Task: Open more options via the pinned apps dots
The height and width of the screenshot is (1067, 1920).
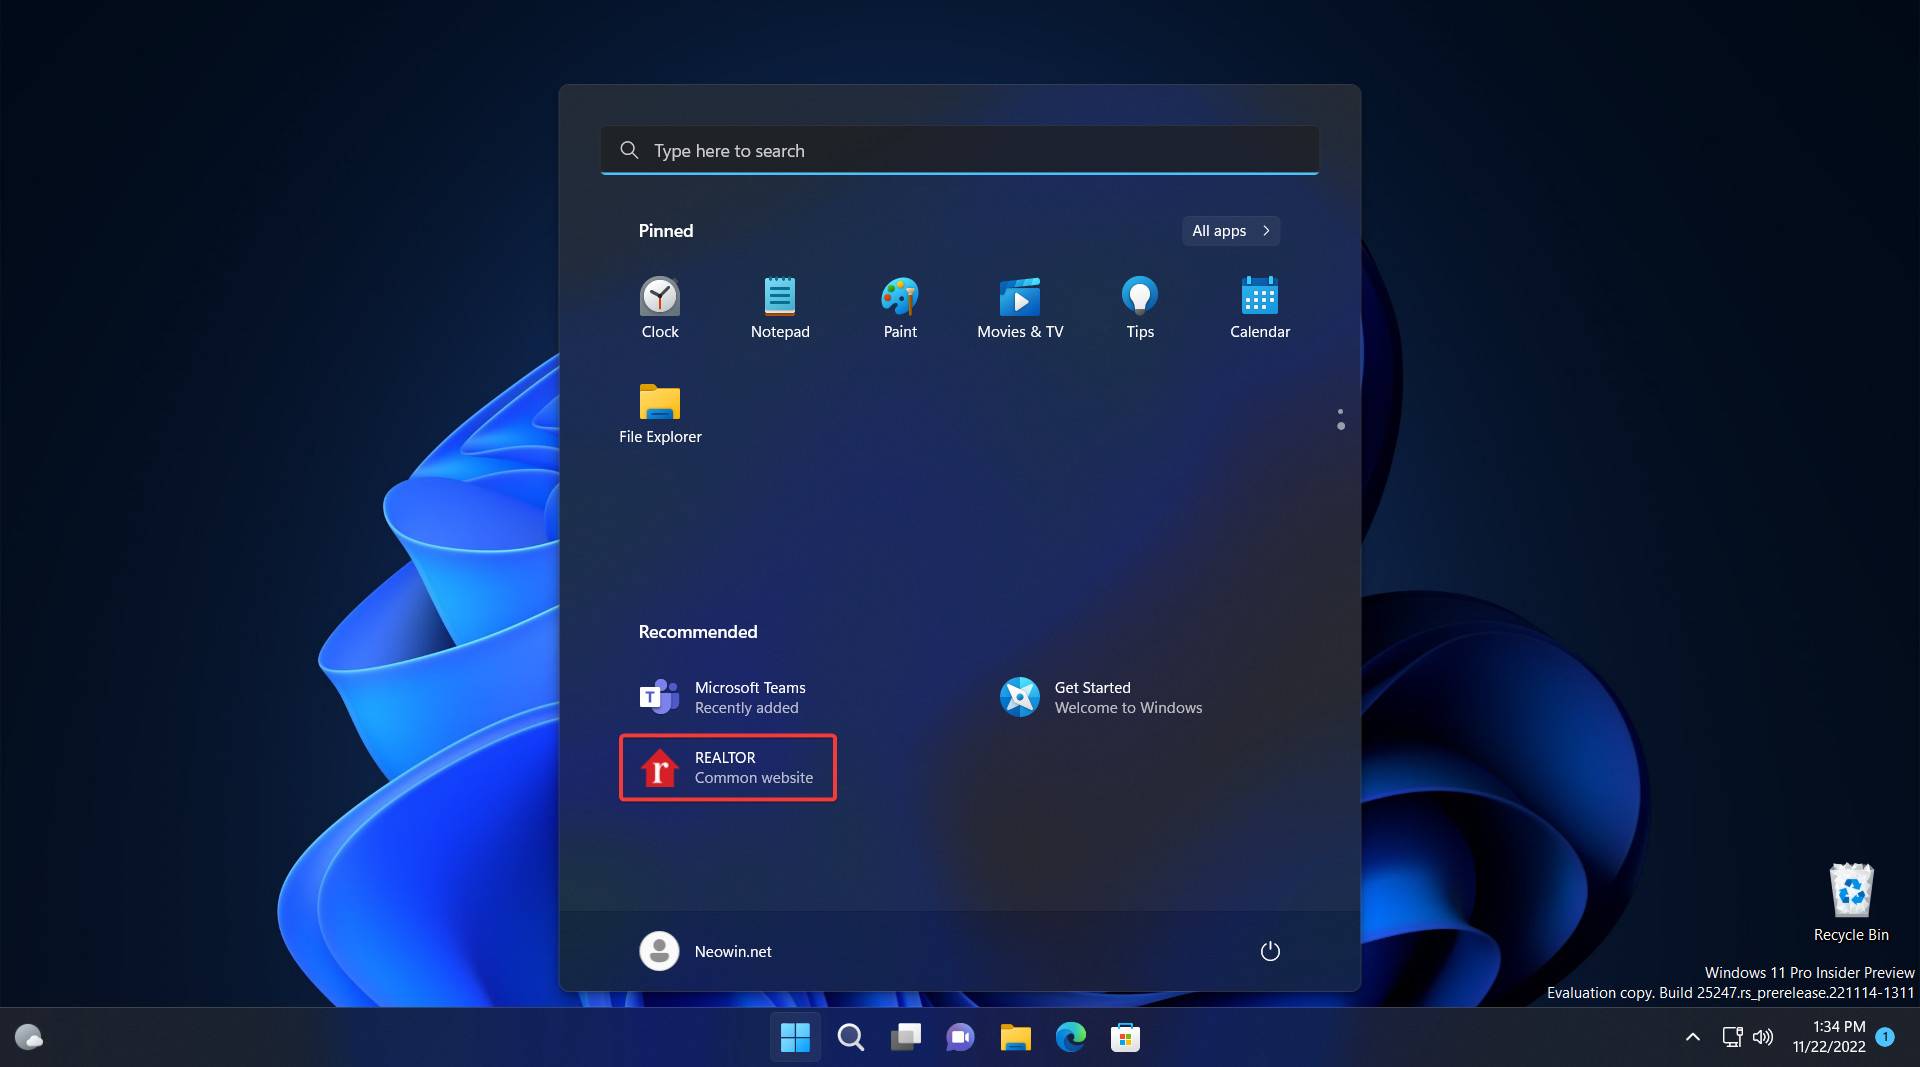Action: pos(1340,419)
